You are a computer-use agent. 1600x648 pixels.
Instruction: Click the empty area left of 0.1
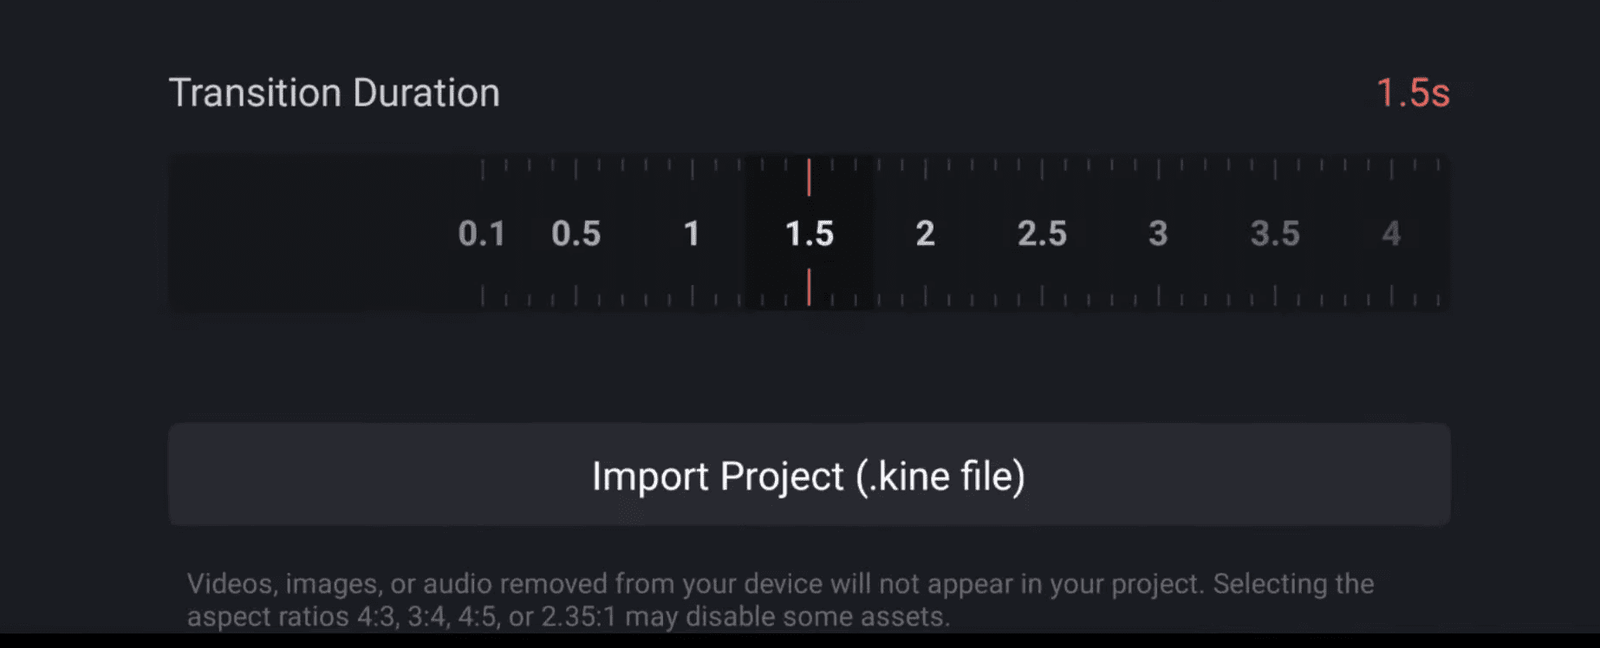coord(310,234)
